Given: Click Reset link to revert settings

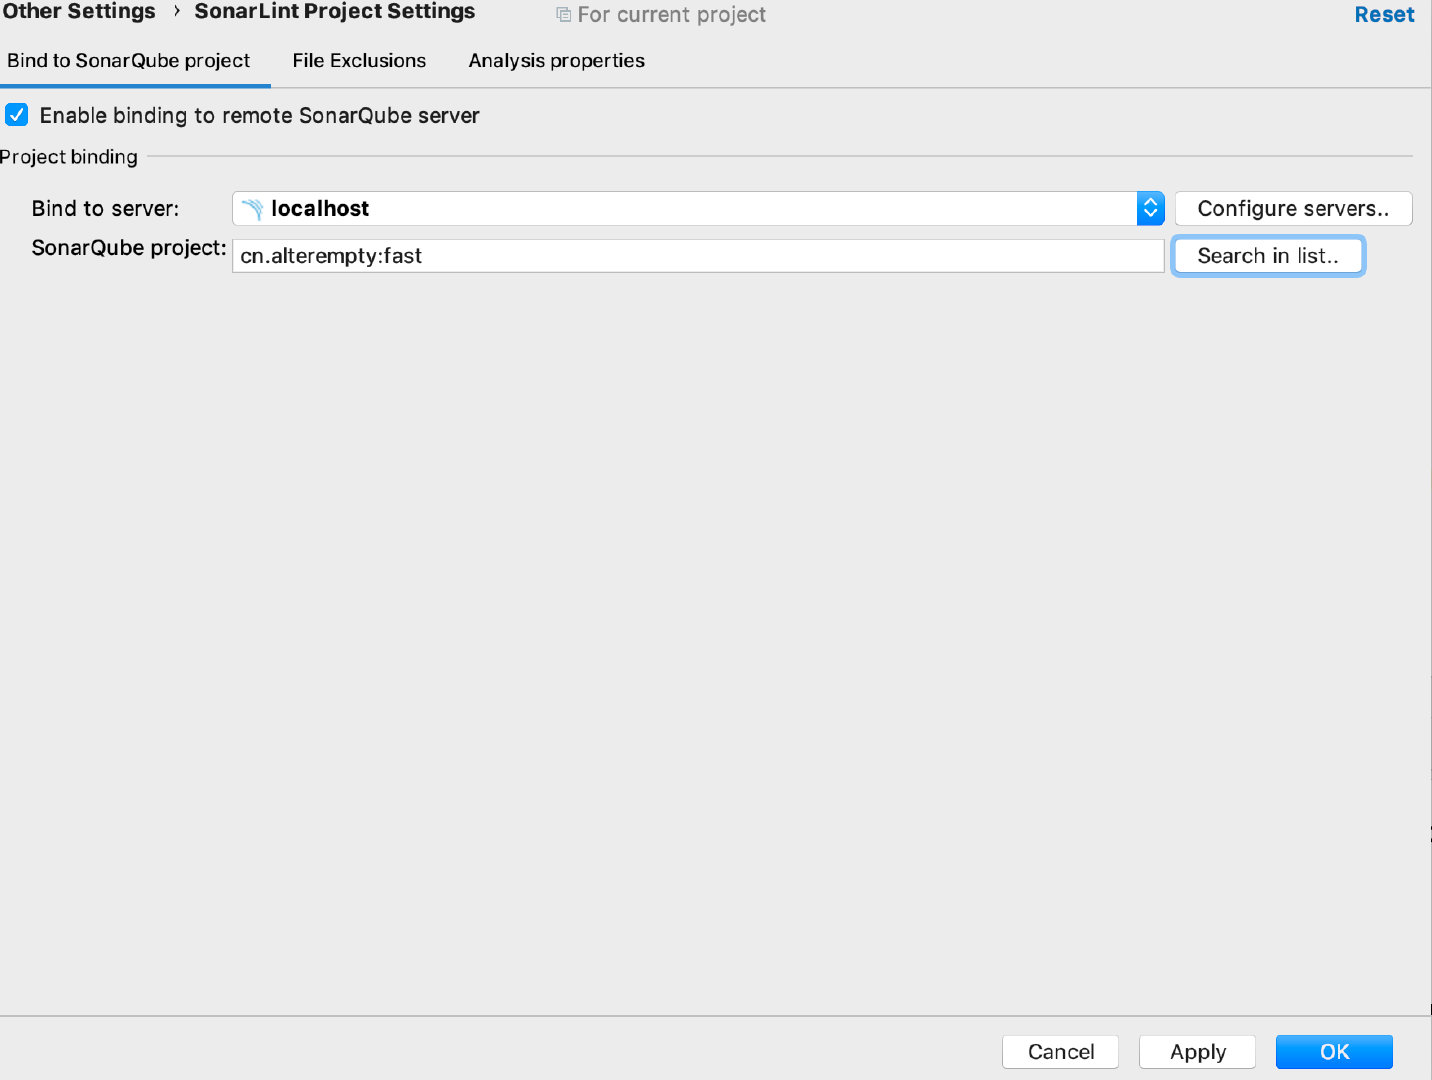Looking at the screenshot, I should tap(1384, 15).
